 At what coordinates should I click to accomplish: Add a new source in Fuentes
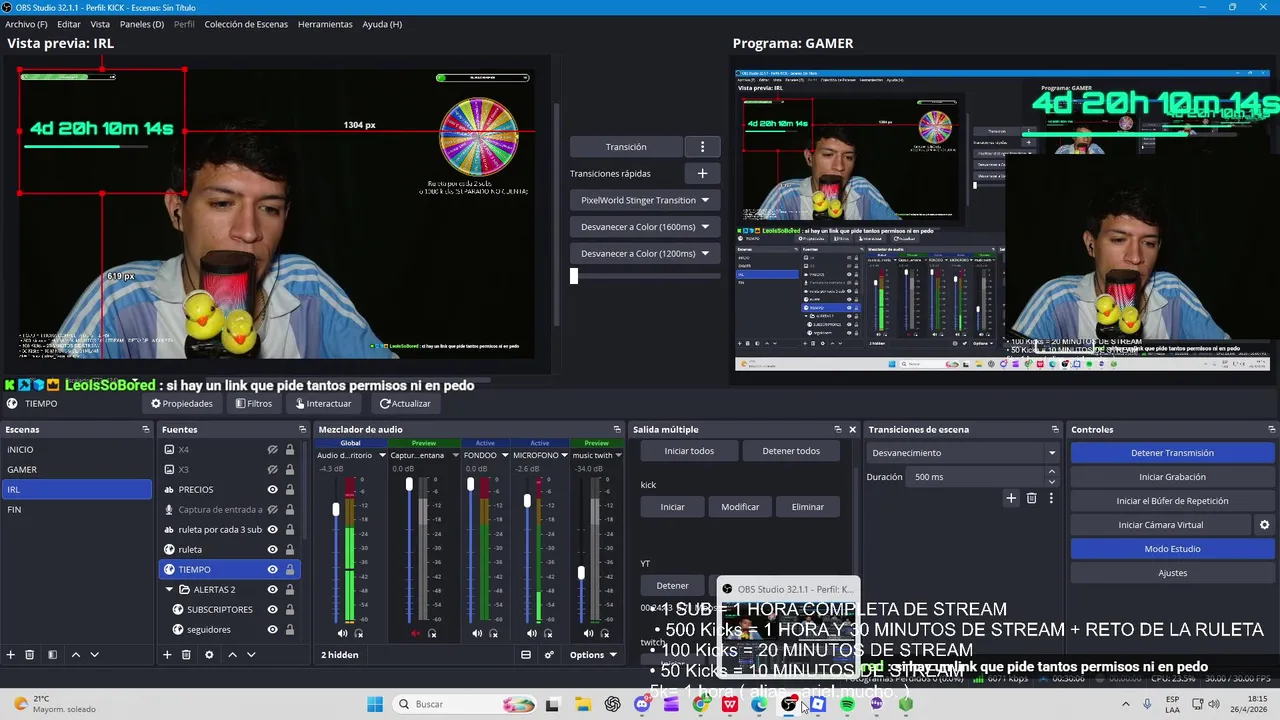pos(167,655)
